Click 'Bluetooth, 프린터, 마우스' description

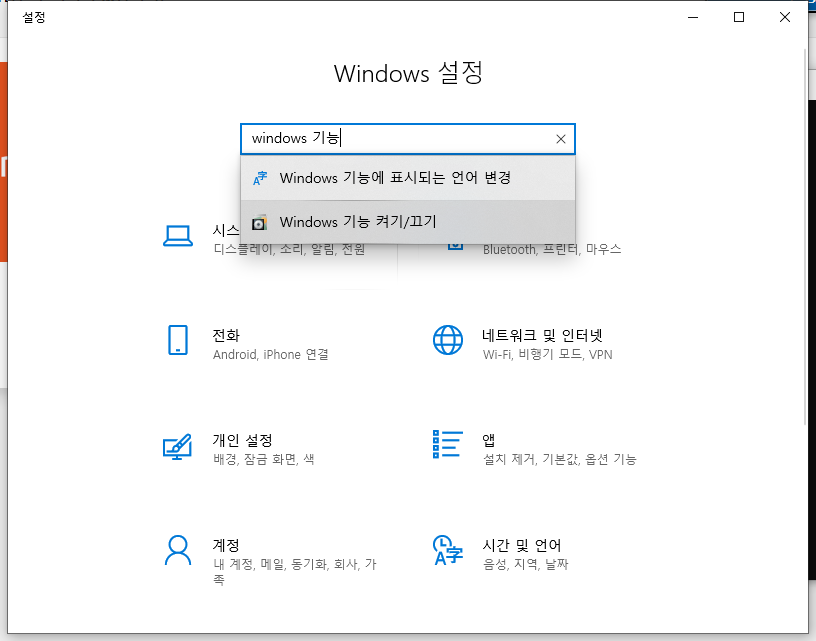coord(552,250)
